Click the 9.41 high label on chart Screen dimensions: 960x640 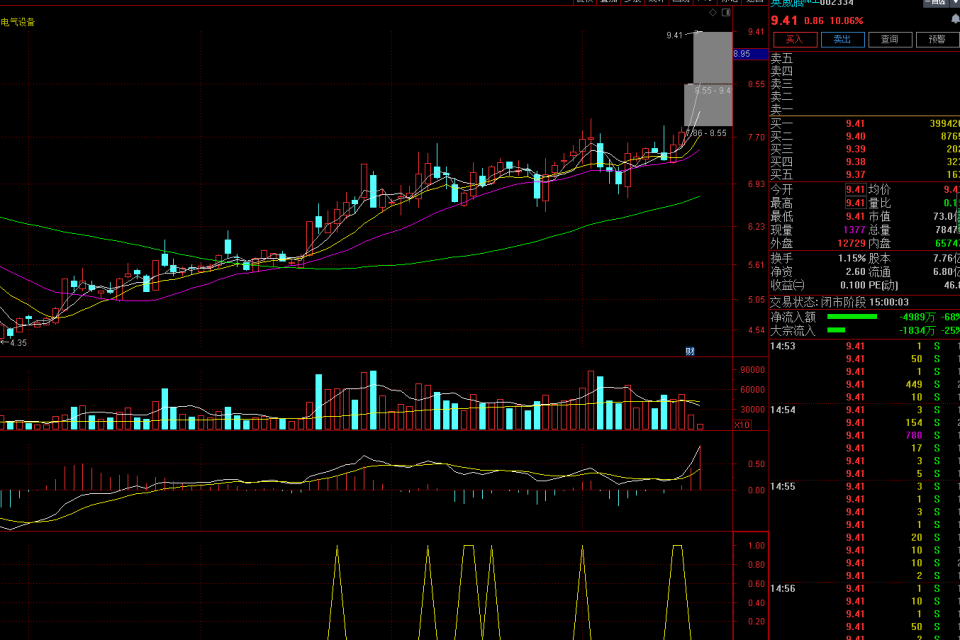[x=674, y=36]
